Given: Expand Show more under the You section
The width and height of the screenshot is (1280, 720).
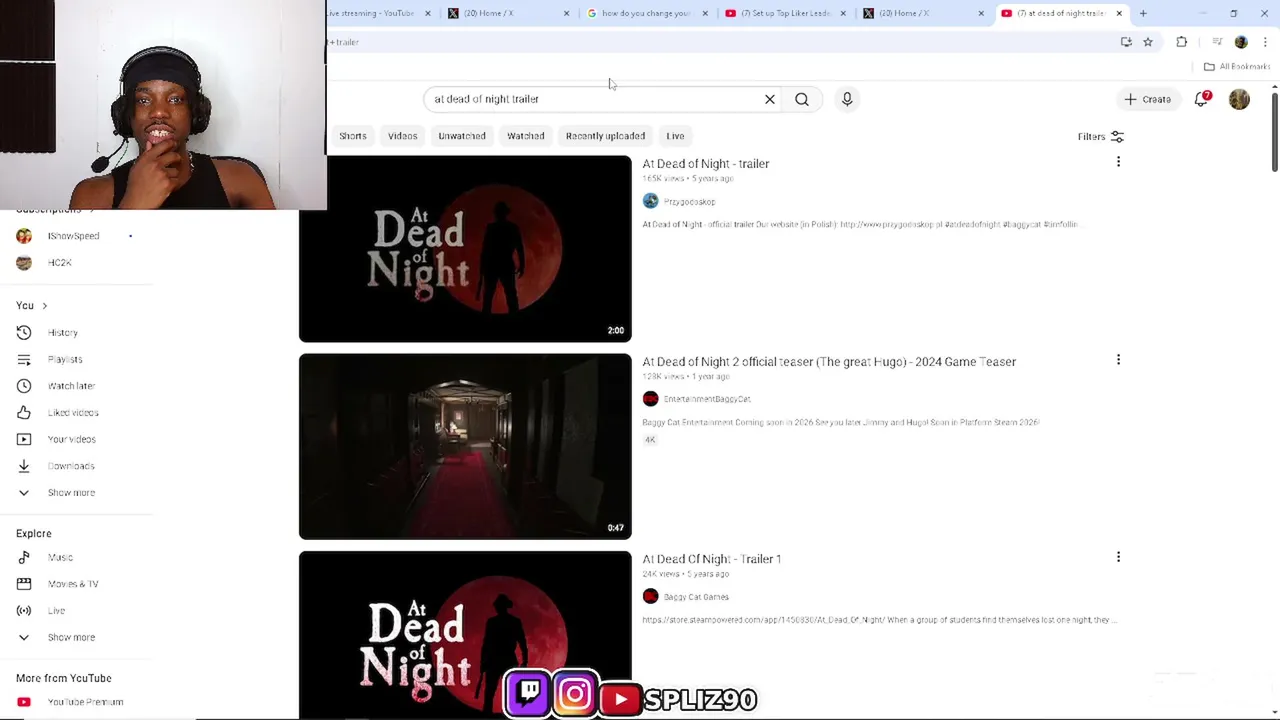Looking at the screenshot, I should click(x=71, y=493).
